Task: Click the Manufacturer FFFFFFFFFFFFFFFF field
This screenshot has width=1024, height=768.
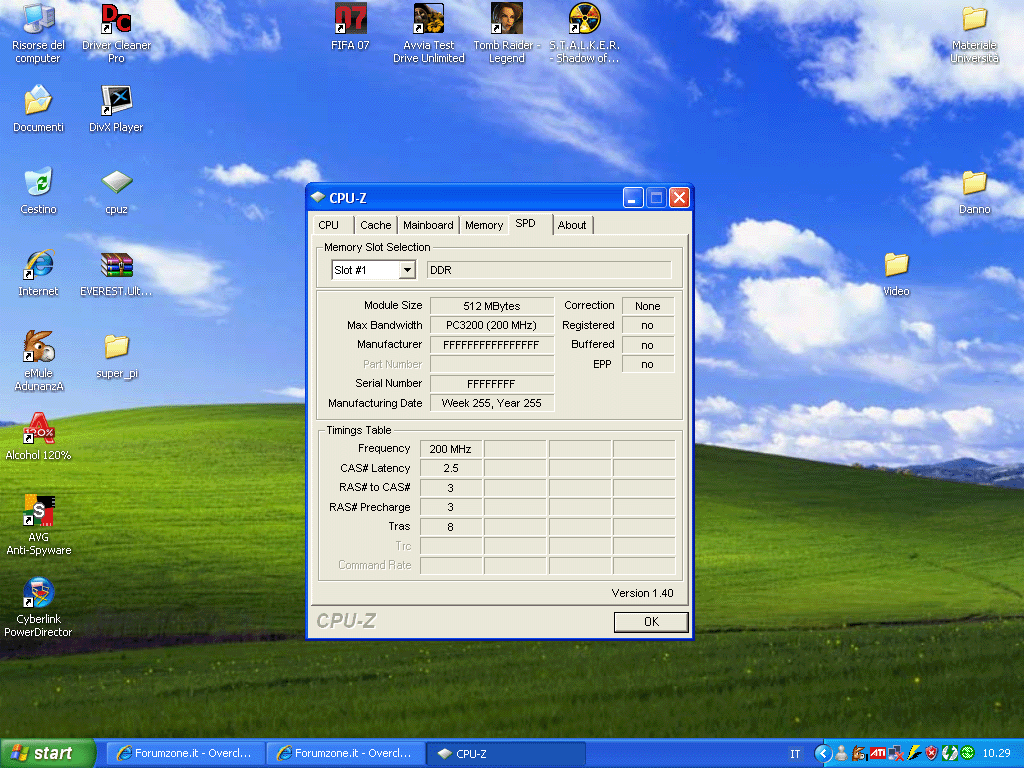Action: tap(492, 345)
